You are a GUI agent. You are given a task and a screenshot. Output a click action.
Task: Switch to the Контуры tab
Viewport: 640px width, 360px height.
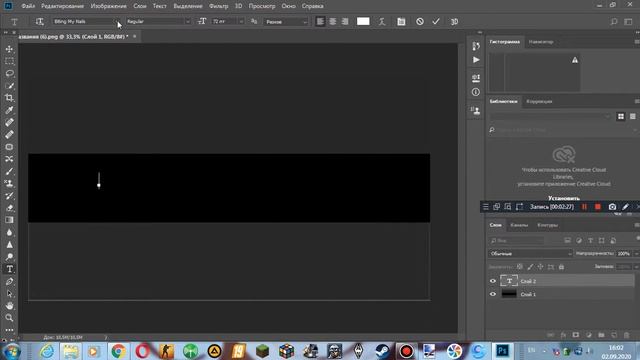(547, 225)
